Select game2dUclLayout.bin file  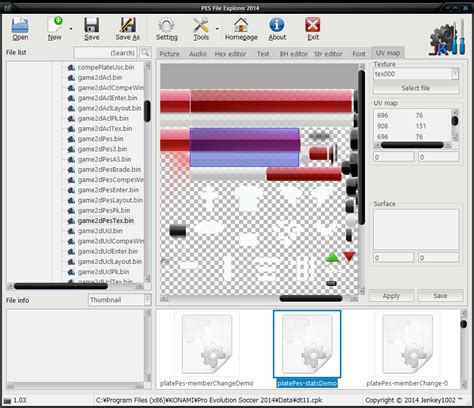(x=110, y=262)
